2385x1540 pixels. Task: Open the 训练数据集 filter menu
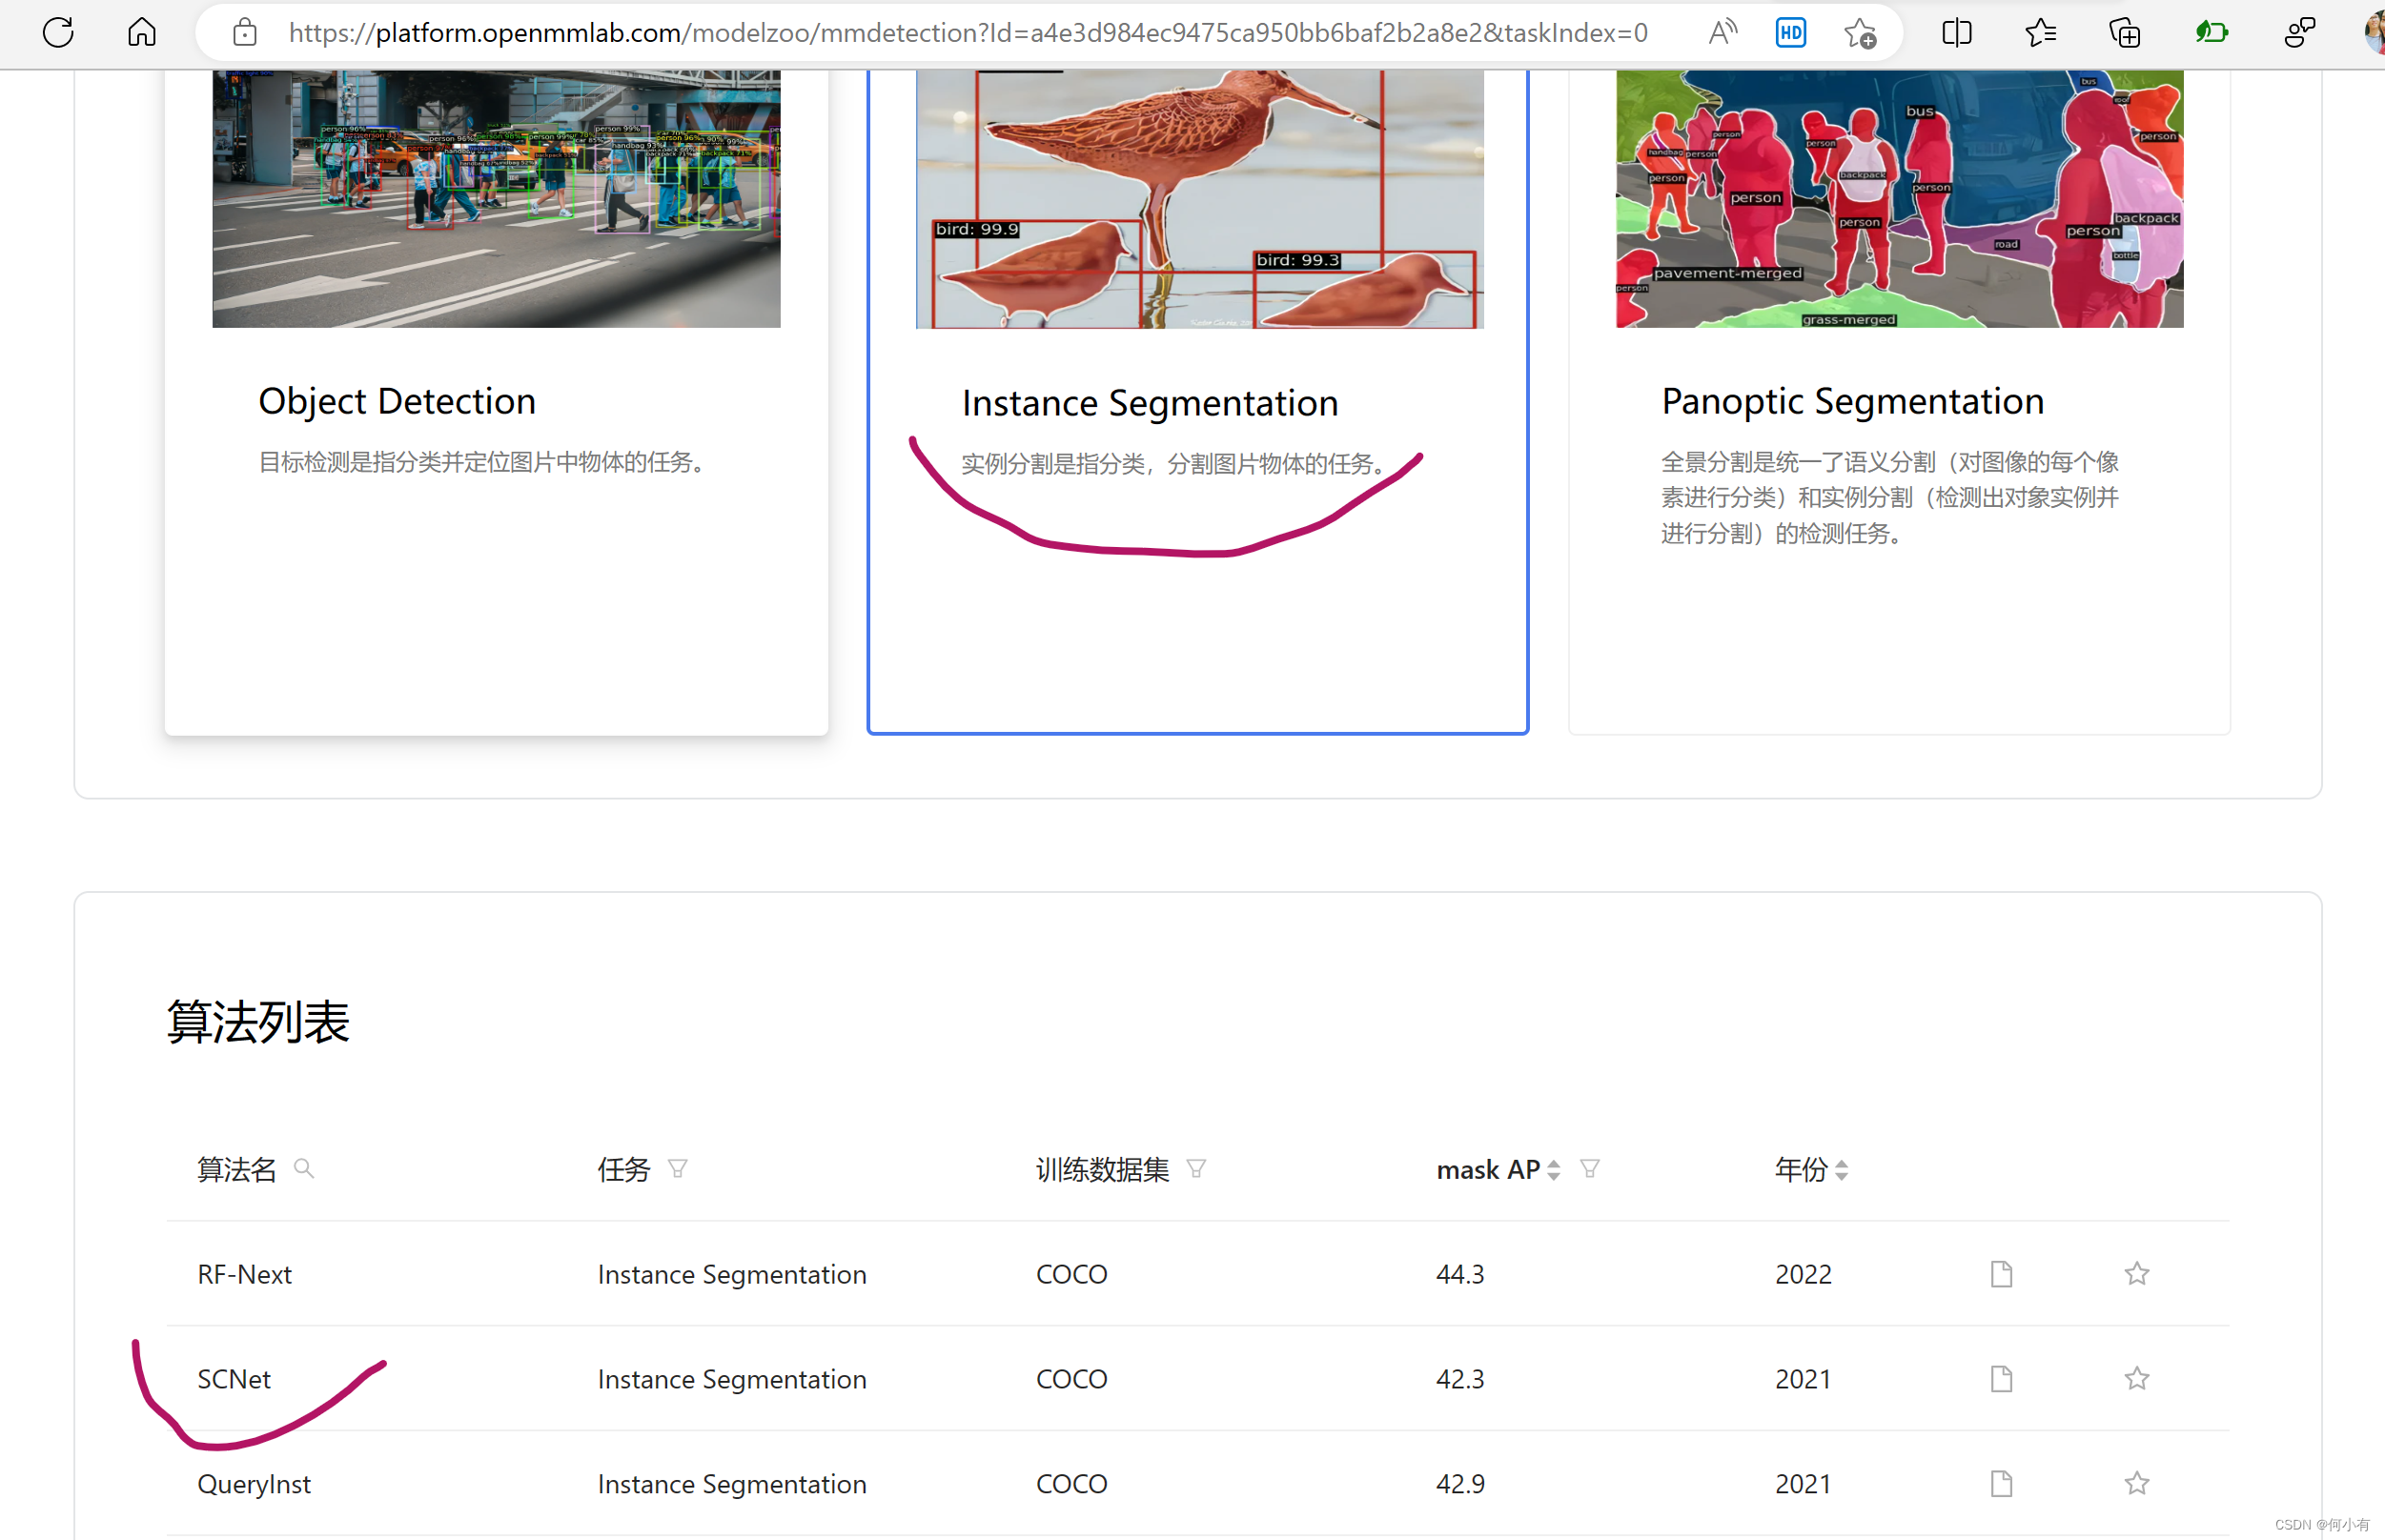tap(1197, 1168)
